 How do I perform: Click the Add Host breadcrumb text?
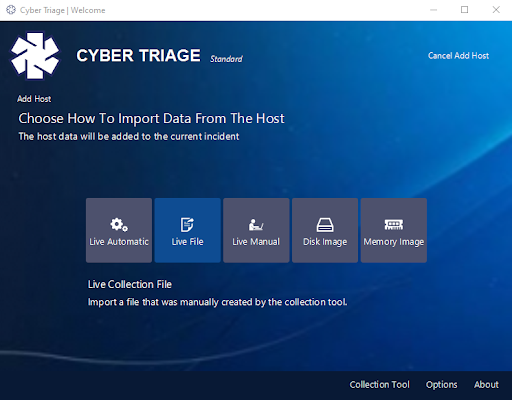[x=34, y=99]
